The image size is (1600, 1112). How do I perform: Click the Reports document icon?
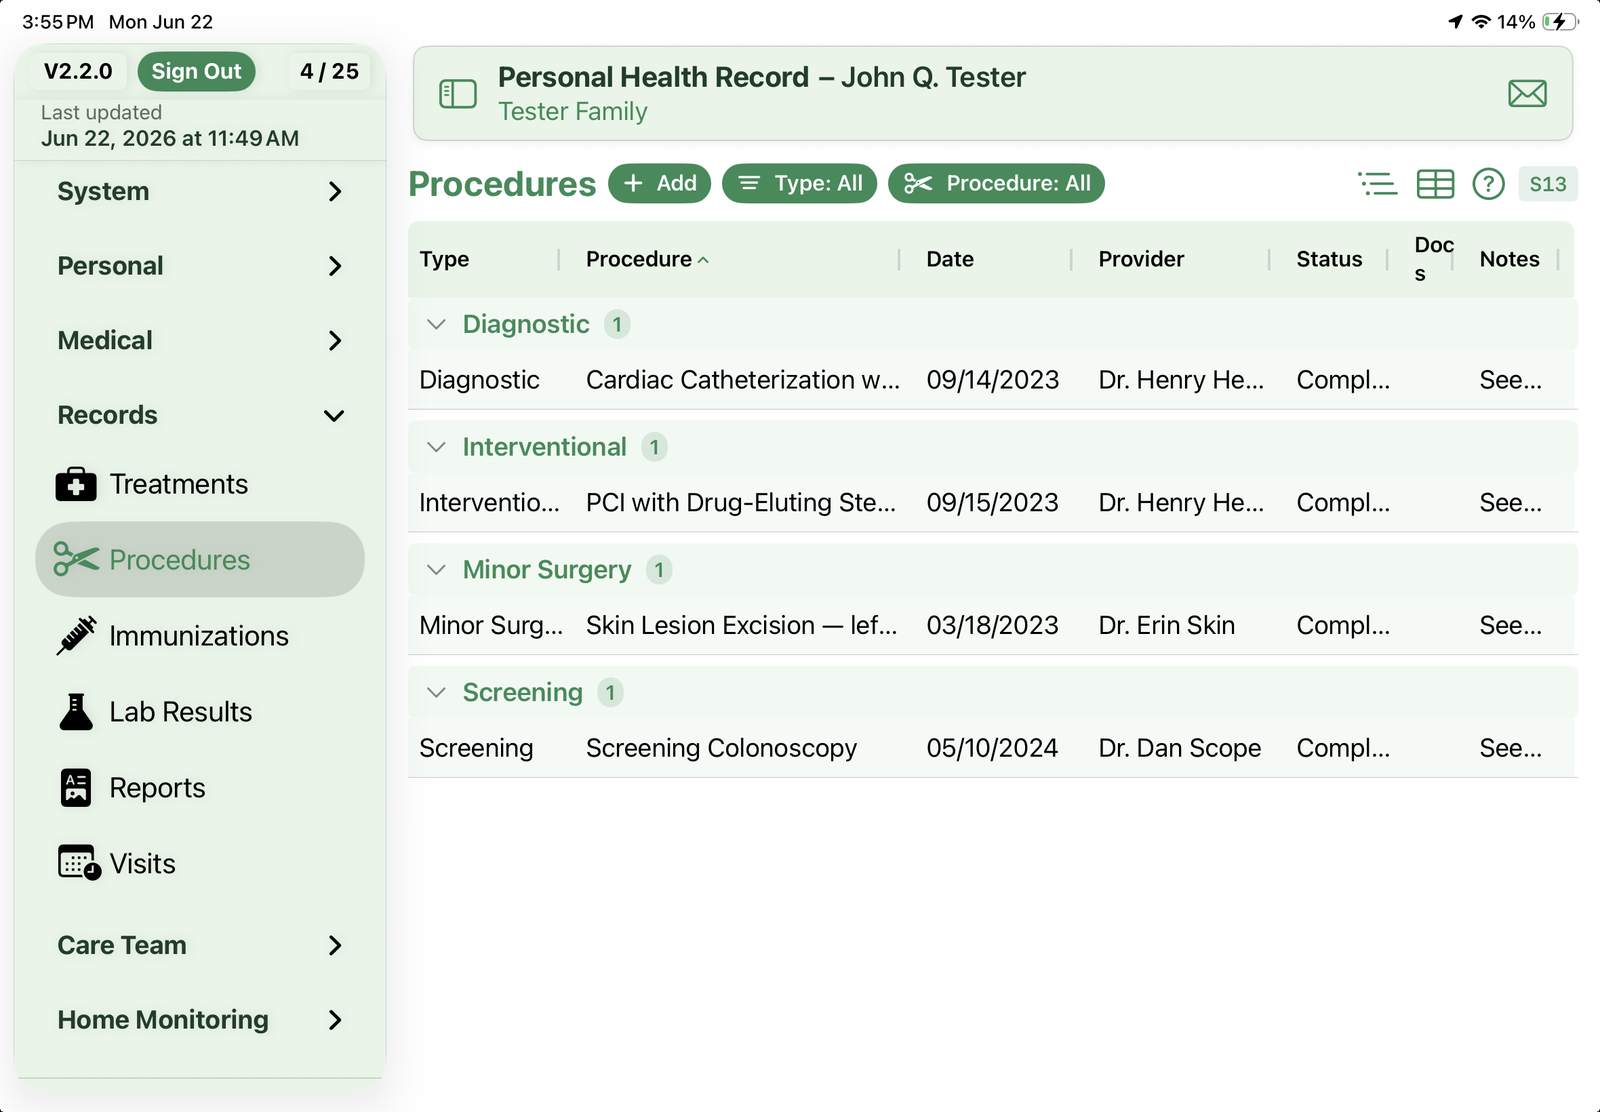click(76, 788)
